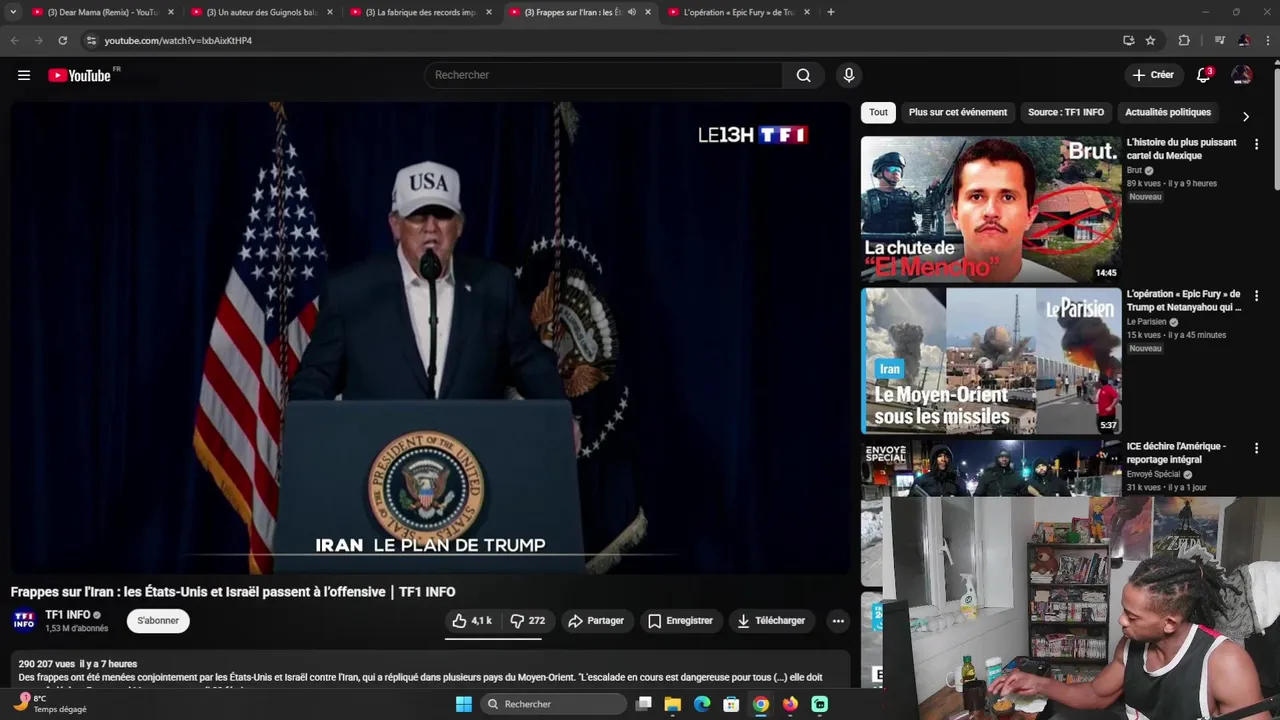Click the Partager share button
The image size is (1280, 720).
(596, 621)
